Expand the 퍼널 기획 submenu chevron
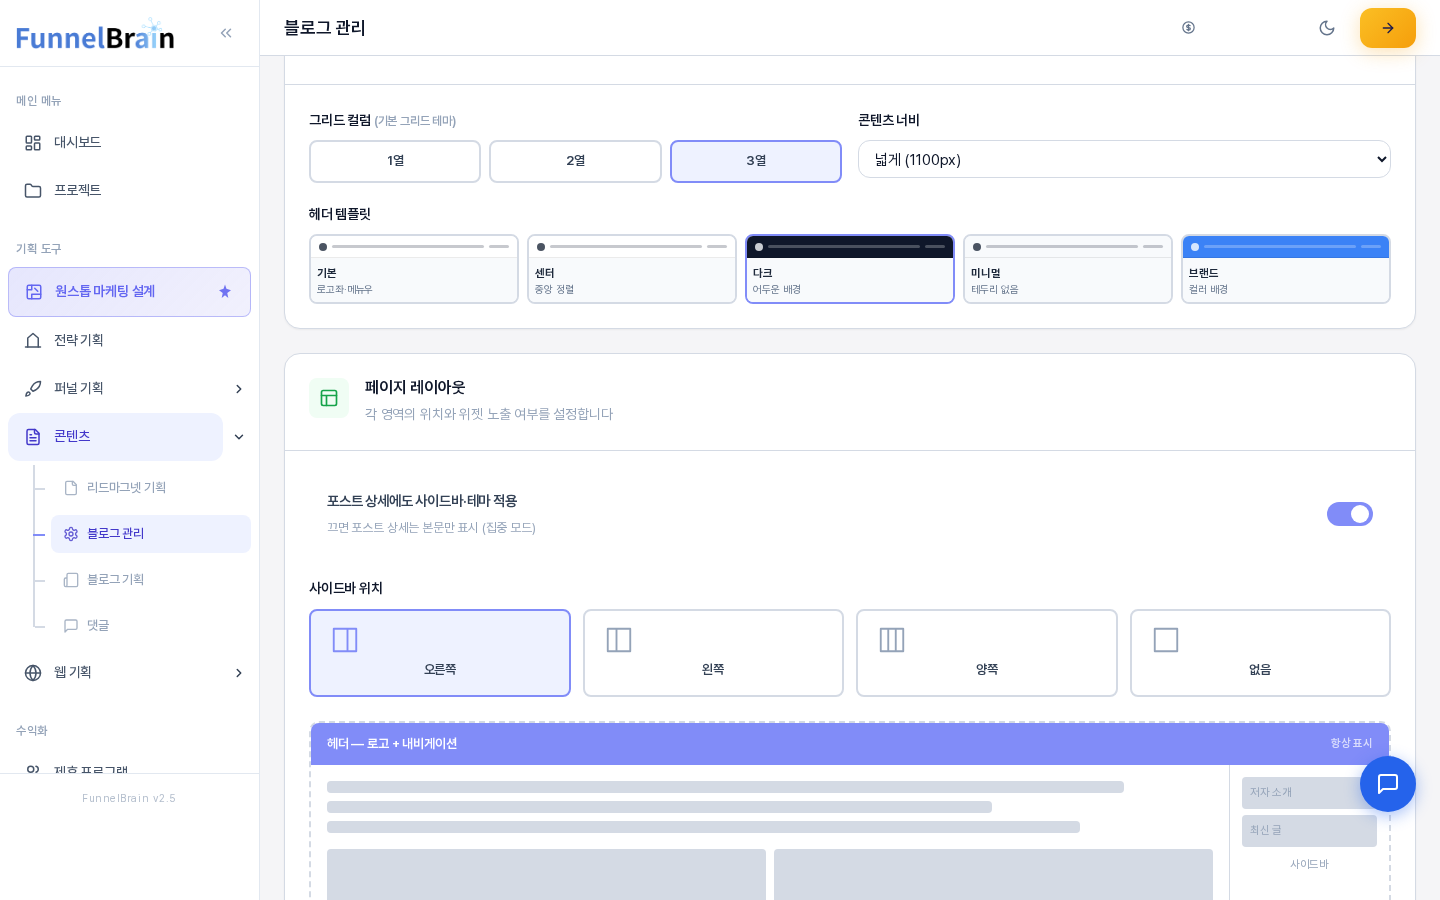The image size is (1440, 900). (x=239, y=389)
